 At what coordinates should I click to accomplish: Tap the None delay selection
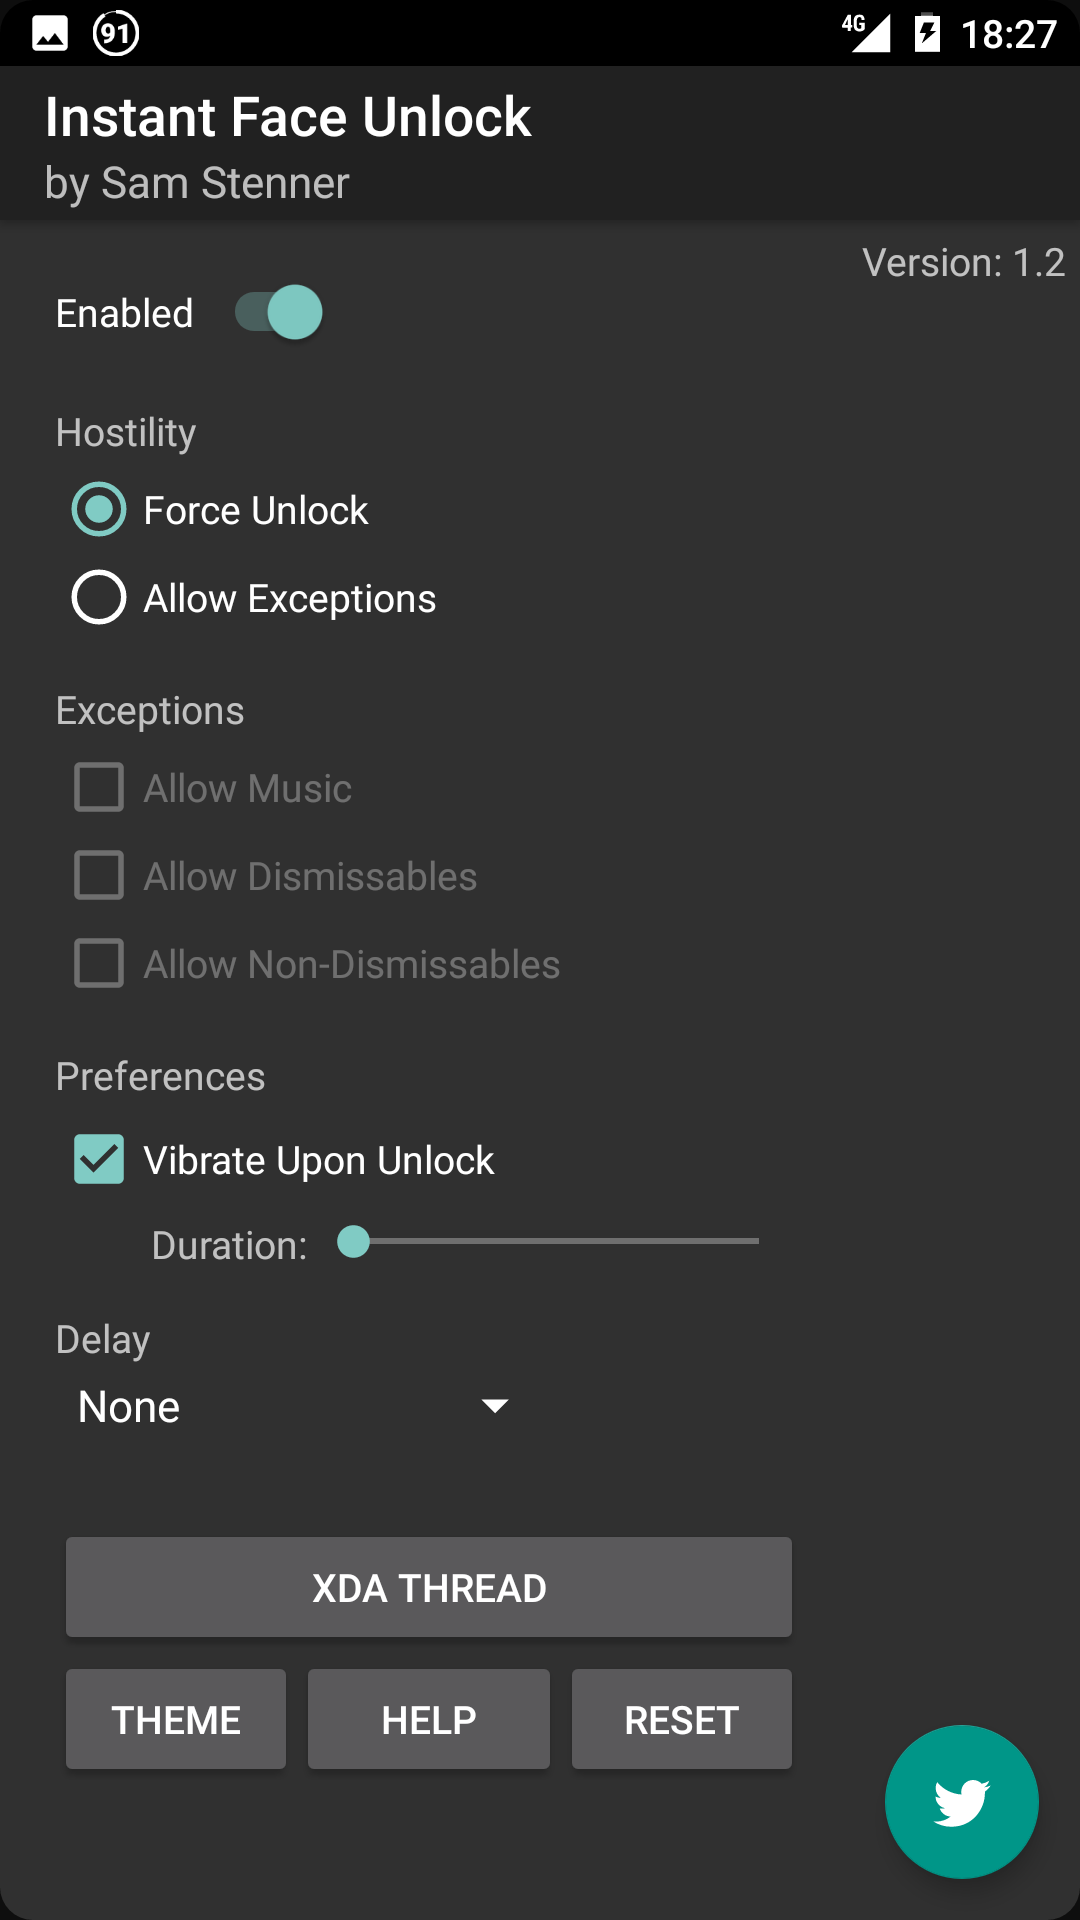(x=130, y=1407)
